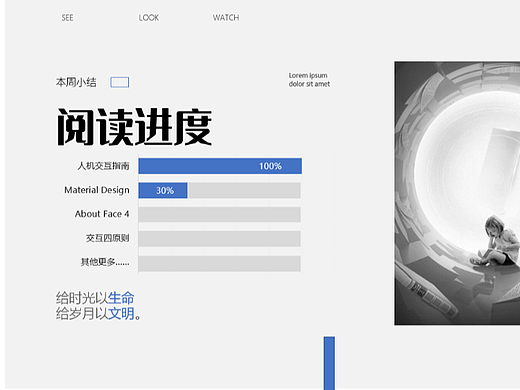Select the Material Design row label
The height and width of the screenshot is (390, 520).
97,190
